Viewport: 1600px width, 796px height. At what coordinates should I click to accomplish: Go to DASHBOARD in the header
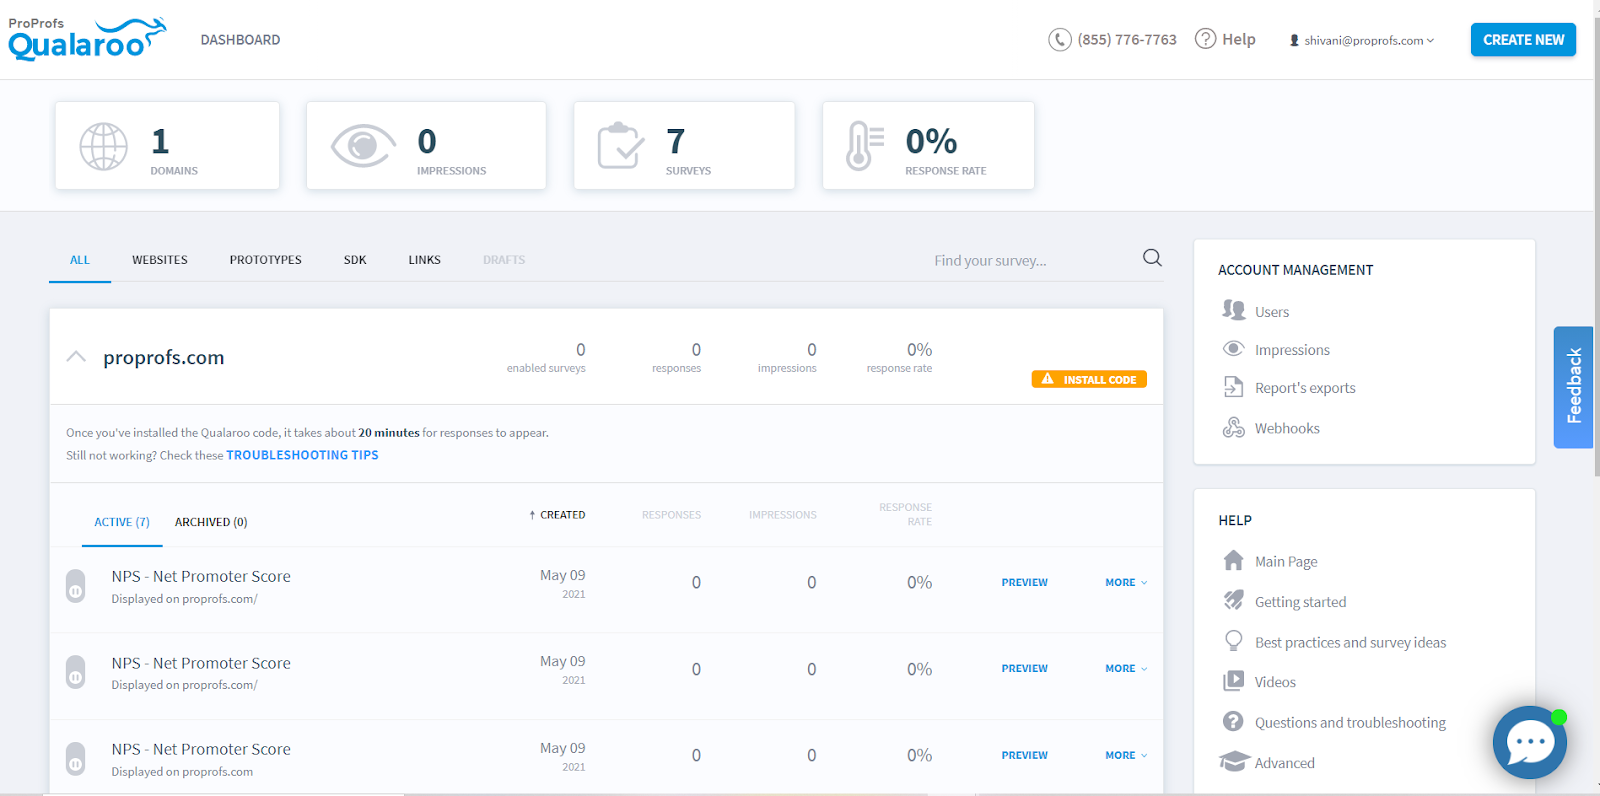240,40
